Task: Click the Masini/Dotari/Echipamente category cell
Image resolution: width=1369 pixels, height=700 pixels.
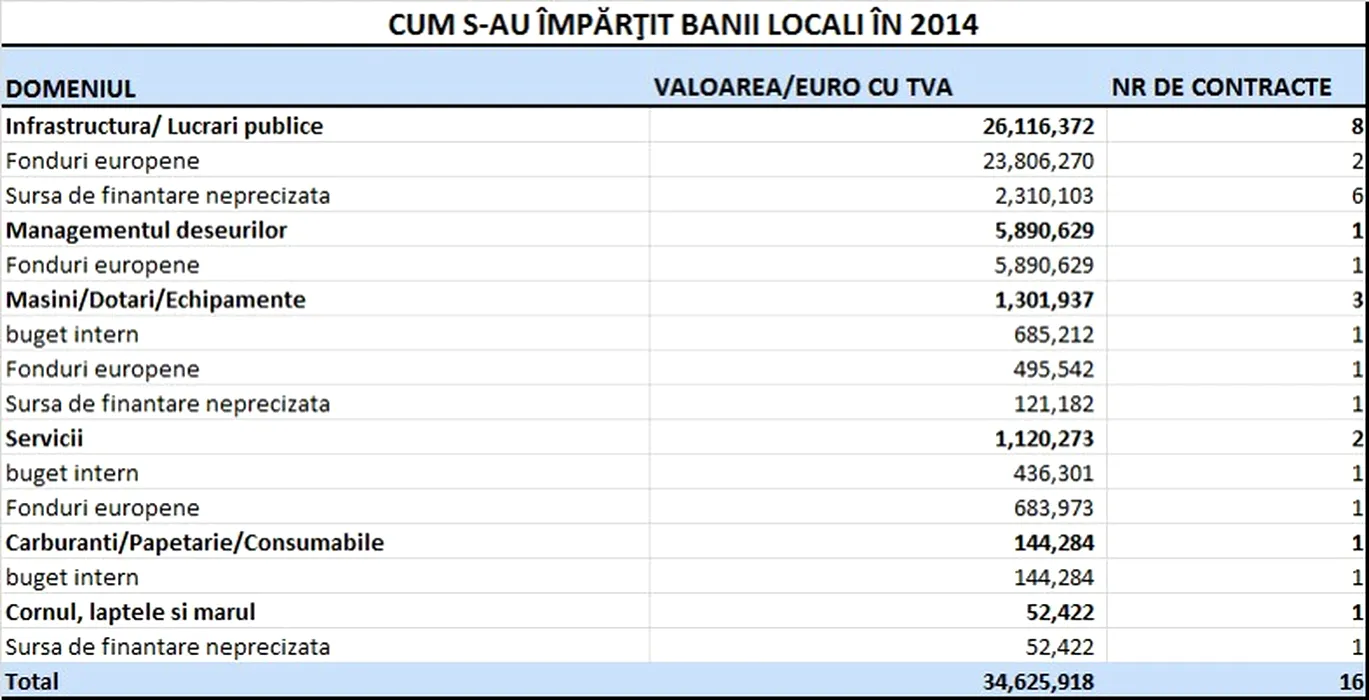Action: tap(155, 300)
